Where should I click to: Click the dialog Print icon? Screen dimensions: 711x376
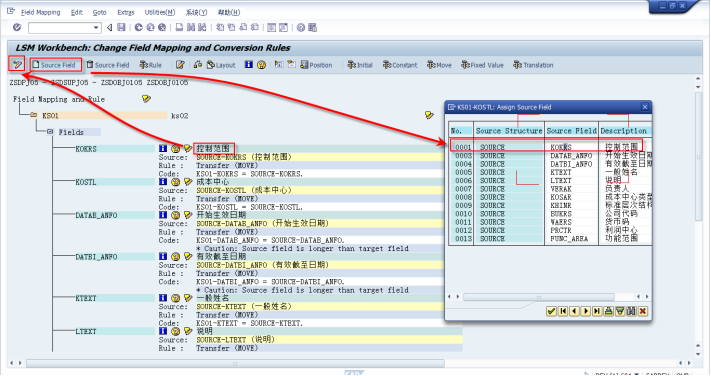coord(609,311)
